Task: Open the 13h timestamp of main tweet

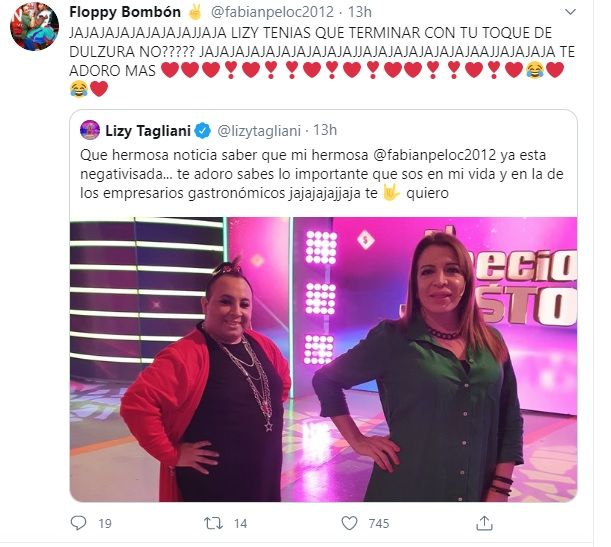Action: pos(360,12)
